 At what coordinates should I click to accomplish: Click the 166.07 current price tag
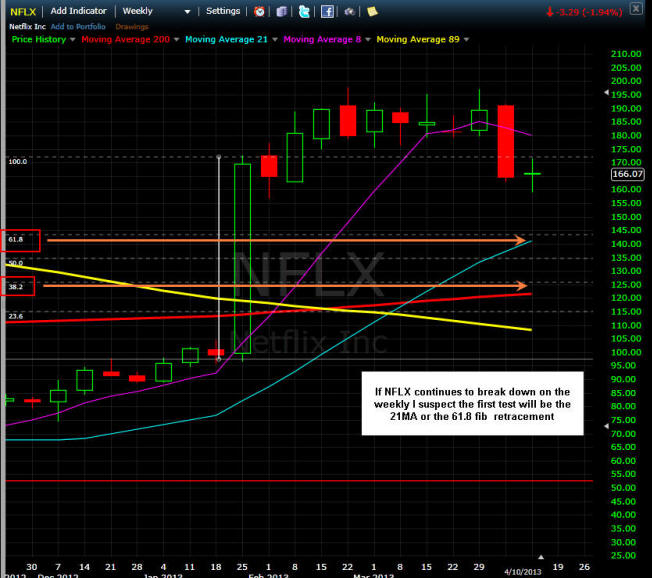coord(627,174)
